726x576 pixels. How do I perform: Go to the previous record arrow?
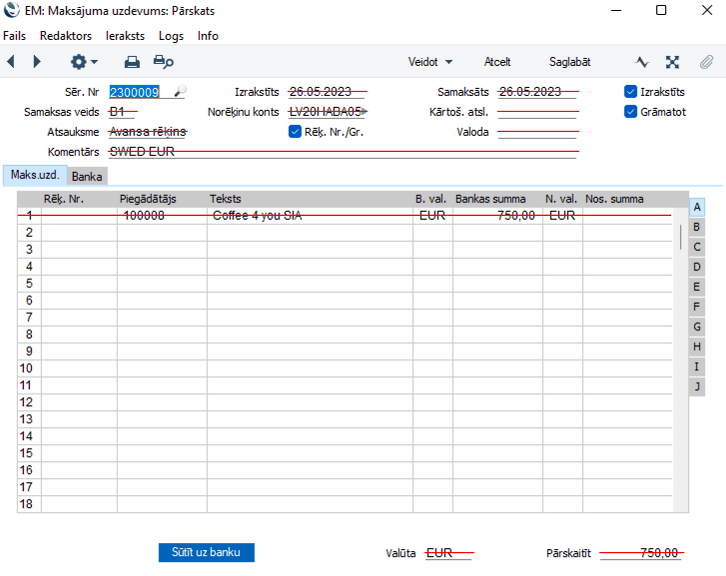coord(11,62)
